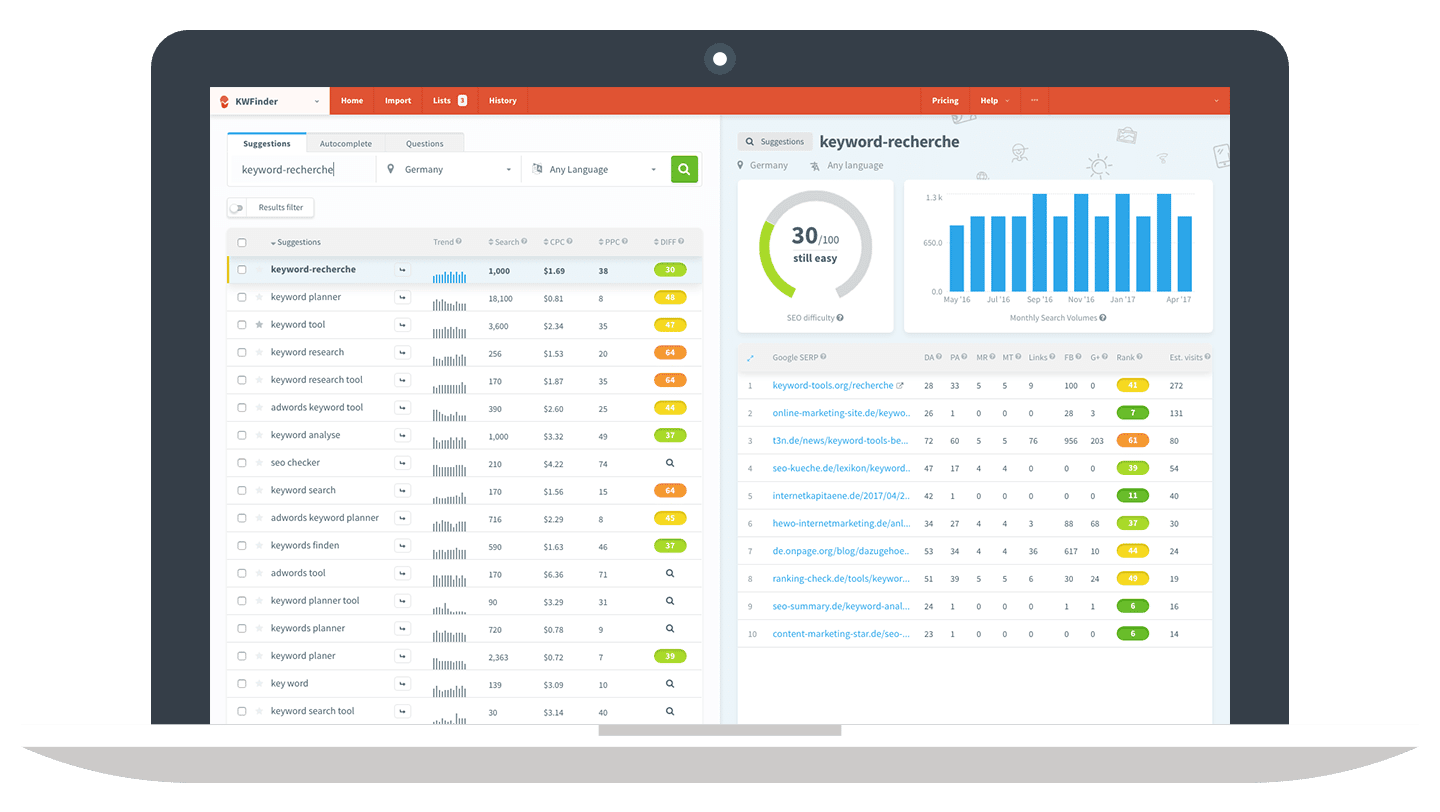Screen dimensions: 1440x812
Task: Click the help icon next to Rank header
Action: point(1140,357)
